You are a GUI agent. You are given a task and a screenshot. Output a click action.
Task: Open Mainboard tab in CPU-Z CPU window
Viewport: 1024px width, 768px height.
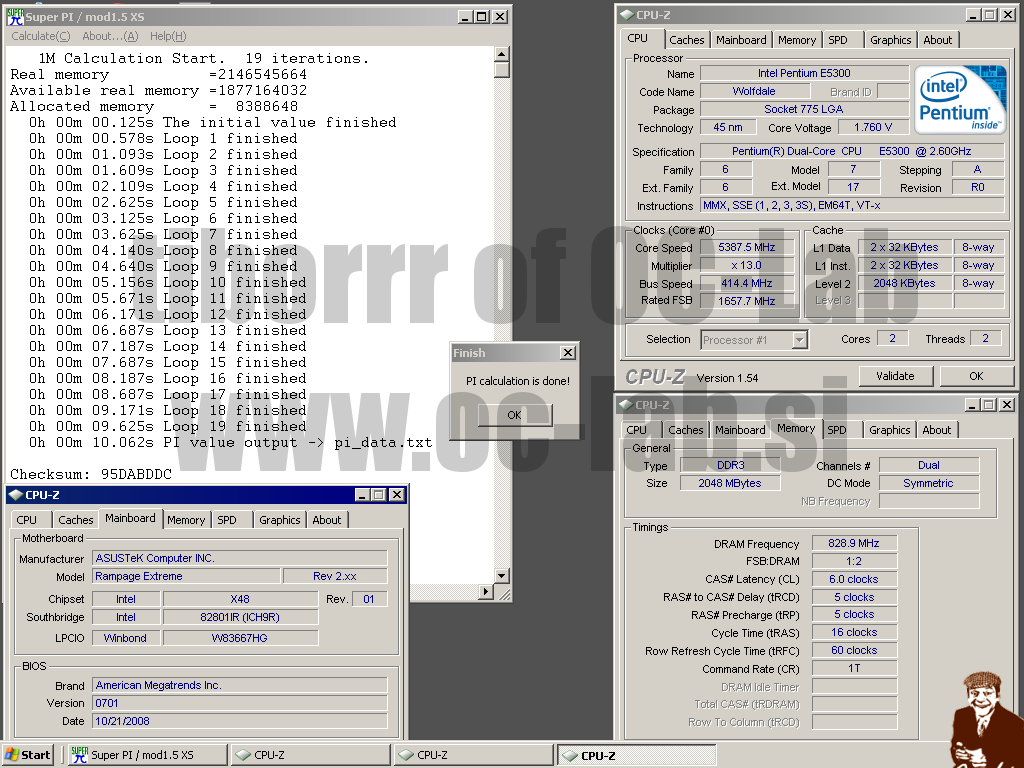click(x=741, y=40)
